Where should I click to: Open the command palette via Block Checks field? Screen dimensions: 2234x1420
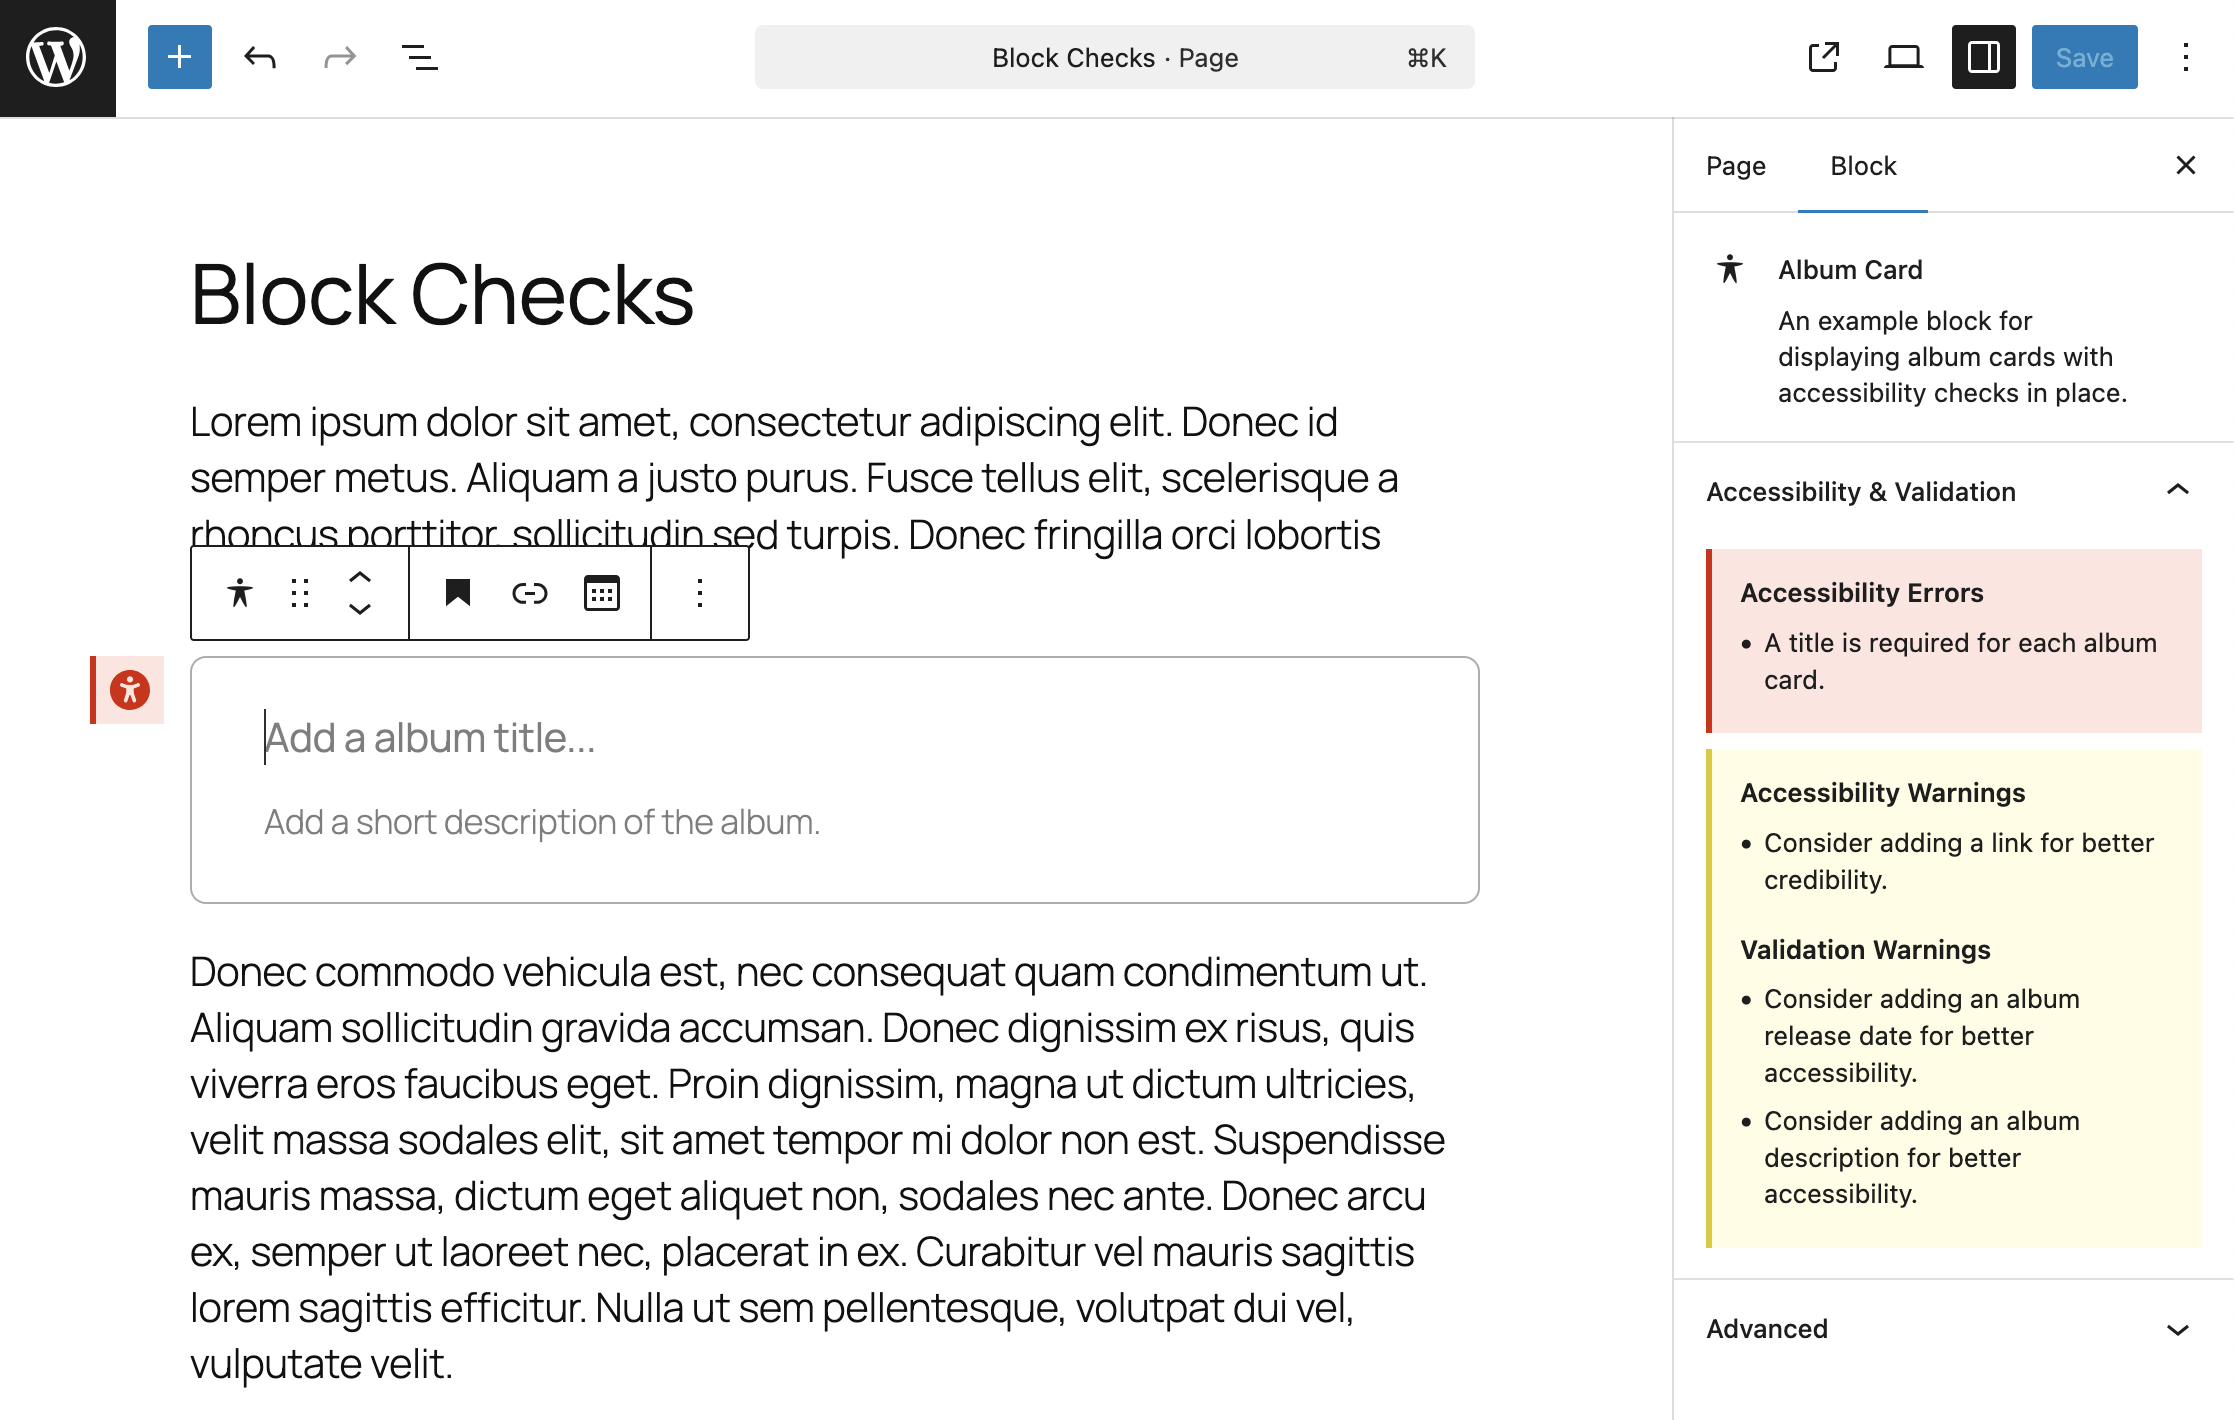pyautogui.click(x=1114, y=57)
